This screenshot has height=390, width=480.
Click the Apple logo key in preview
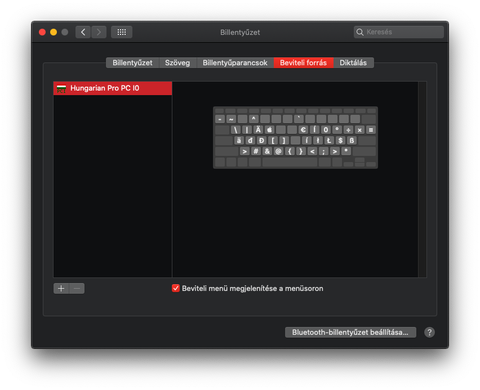coord(269,130)
